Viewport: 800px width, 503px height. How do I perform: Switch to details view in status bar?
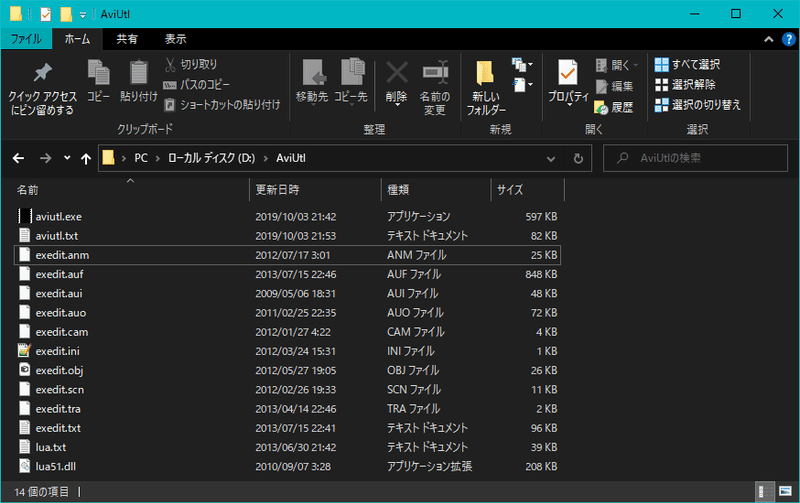765,492
